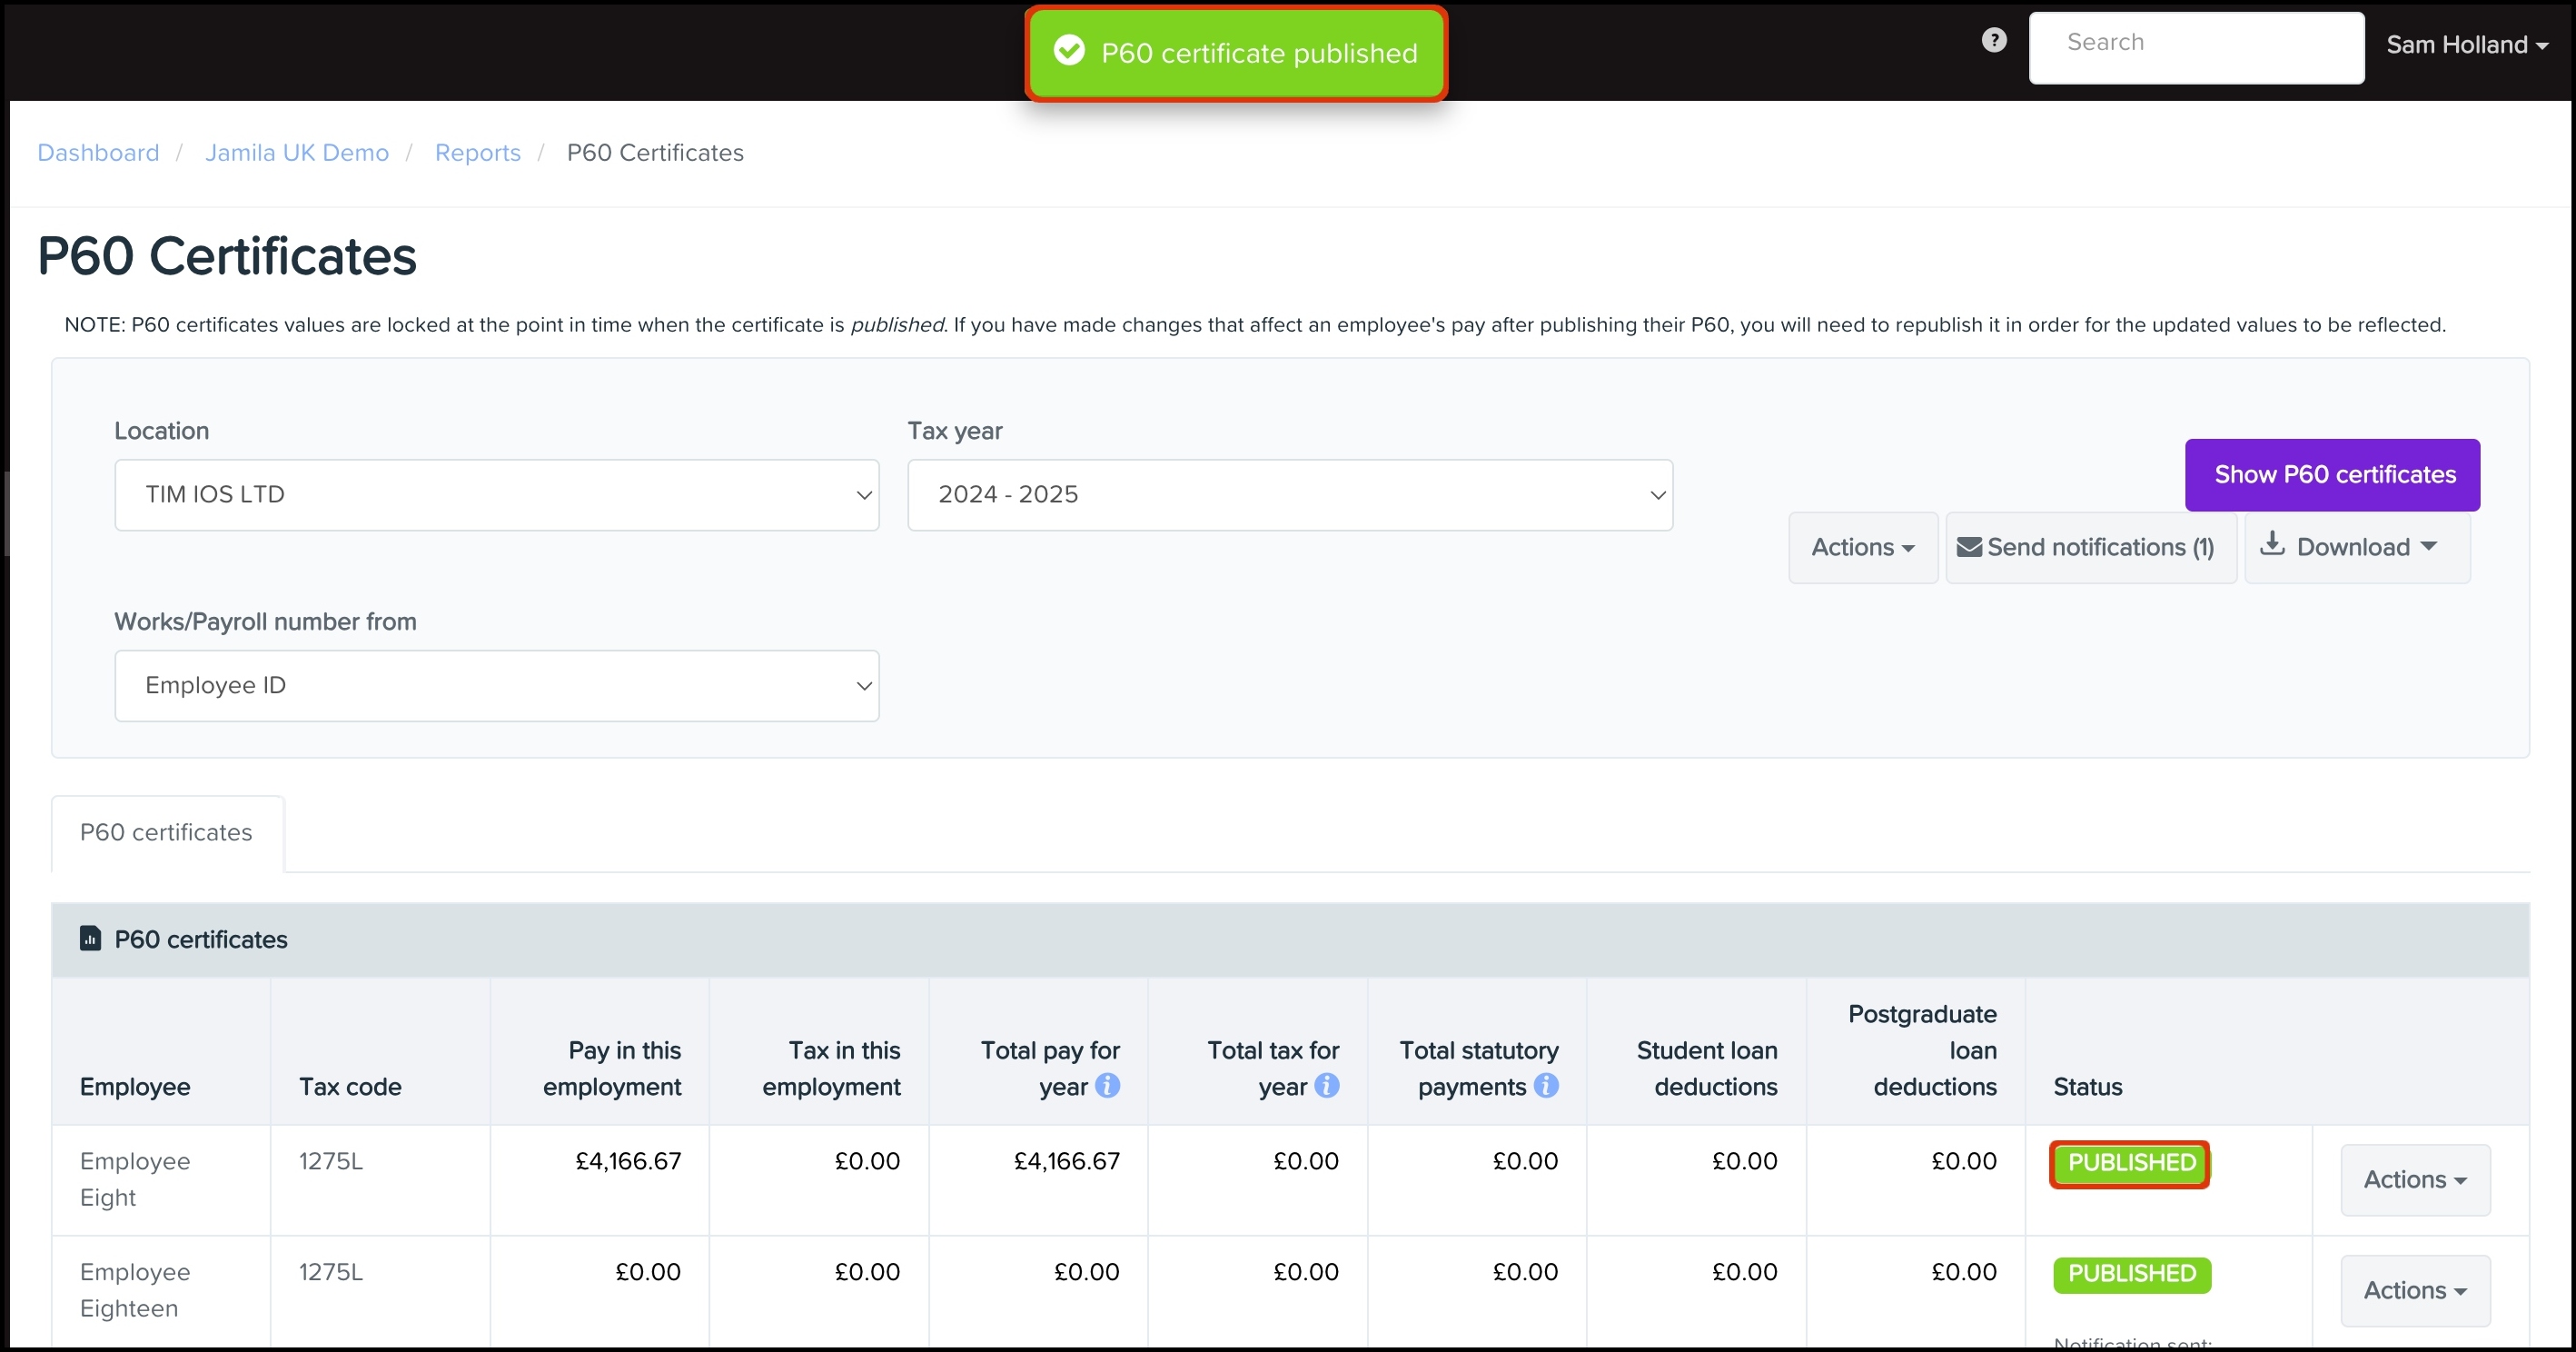Click the envelope icon in Send notifications
Screen dimensions: 2576x1352
(x=1968, y=547)
